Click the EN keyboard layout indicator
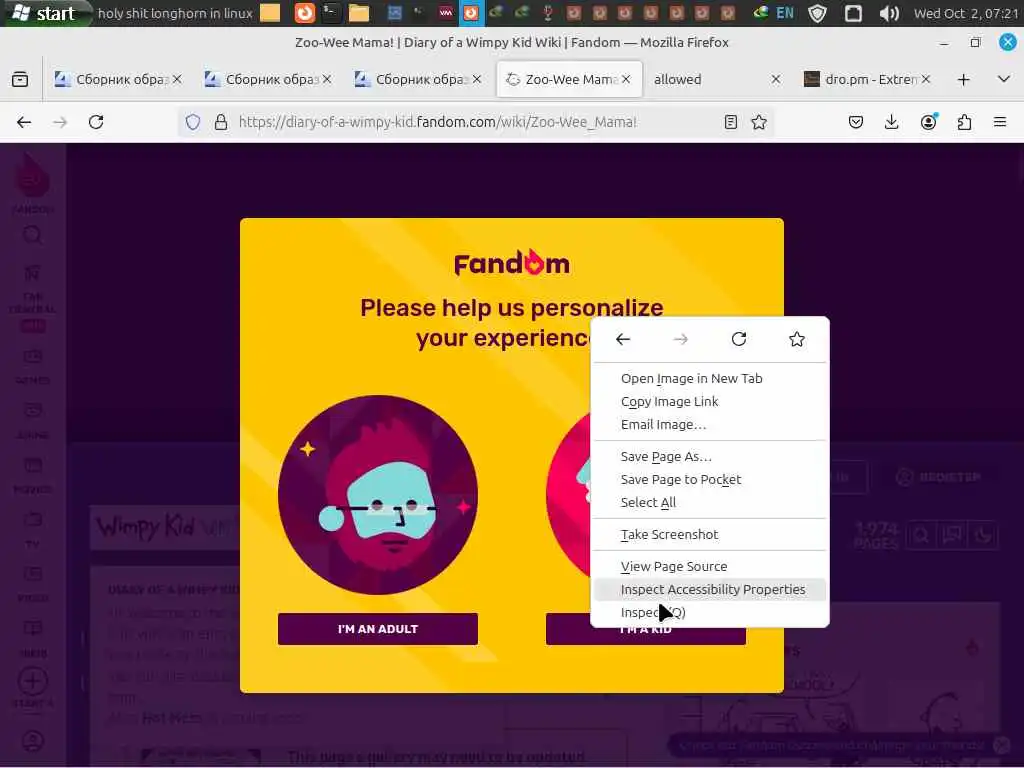This screenshot has width=1024, height=768. pyautogui.click(x=785, y=13)
